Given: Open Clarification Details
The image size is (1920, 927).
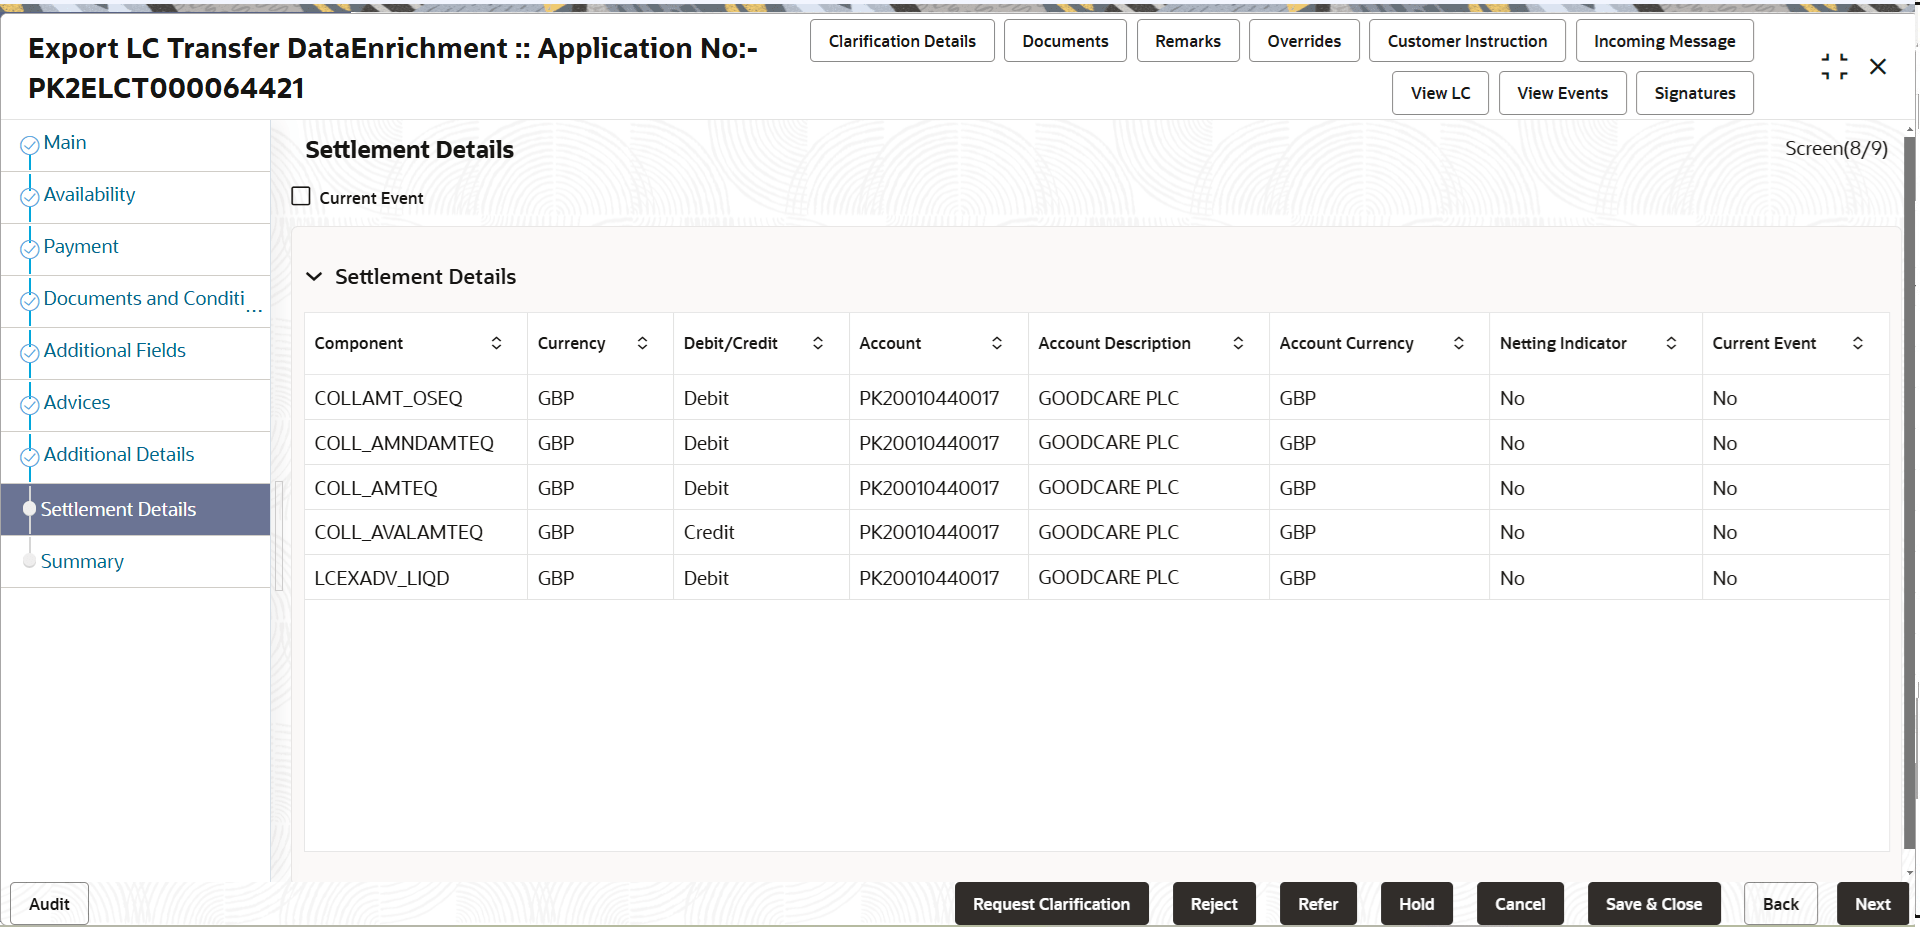Looking at the screenshot, I should click(901, 40).
